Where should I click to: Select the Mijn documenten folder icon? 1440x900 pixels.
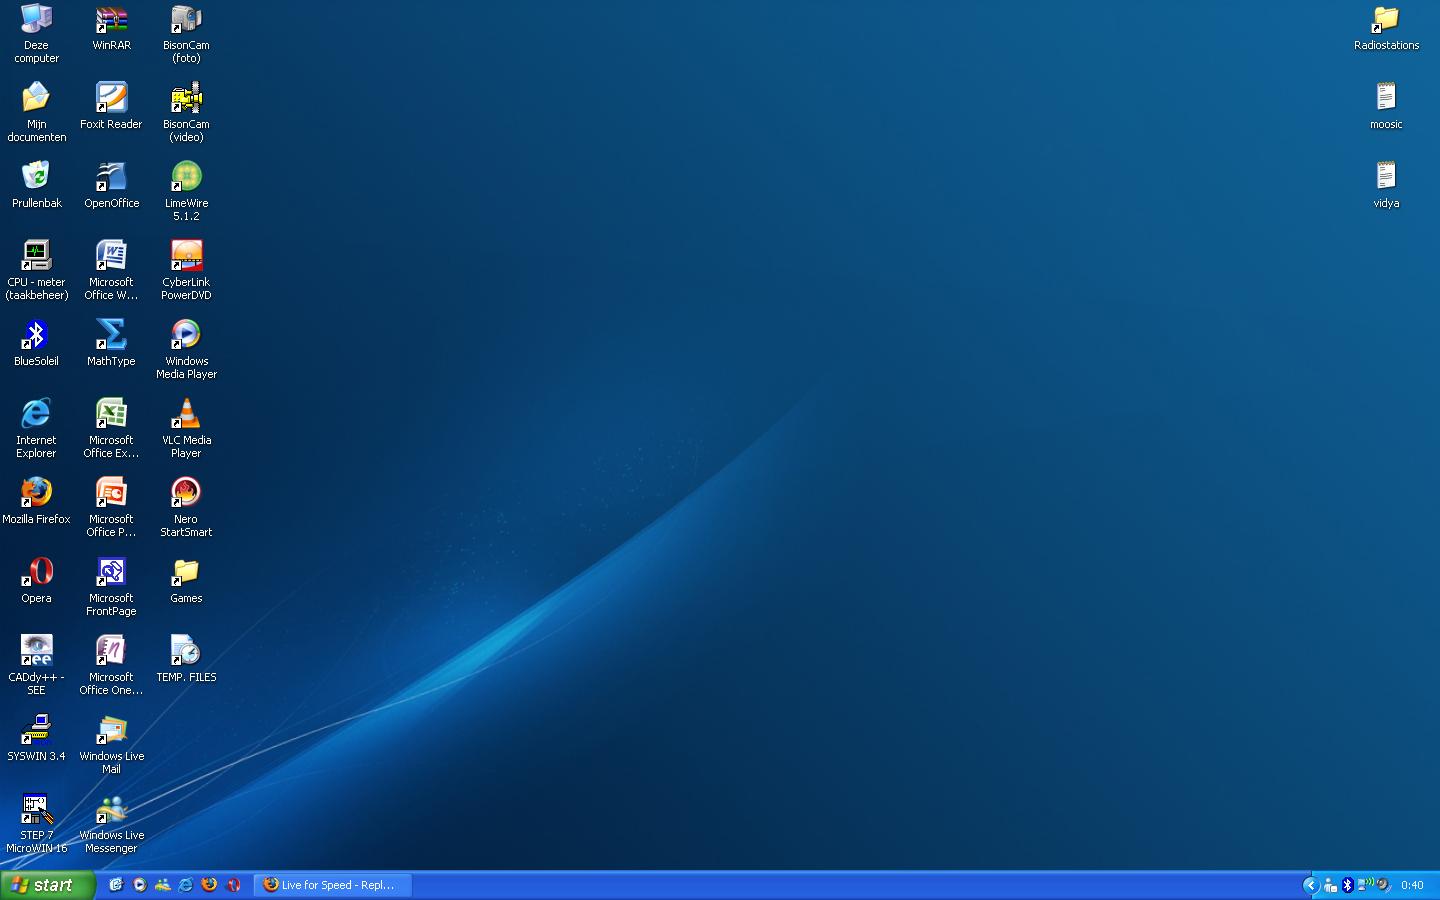[36, 112]
